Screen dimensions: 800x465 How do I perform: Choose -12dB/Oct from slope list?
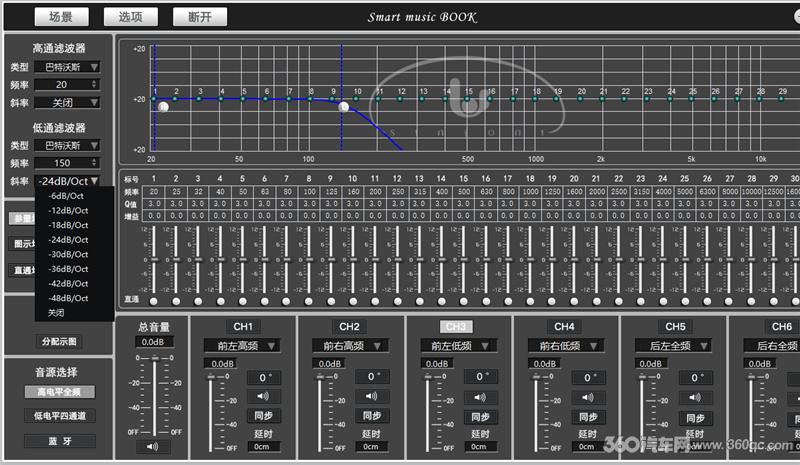(68, 210)
